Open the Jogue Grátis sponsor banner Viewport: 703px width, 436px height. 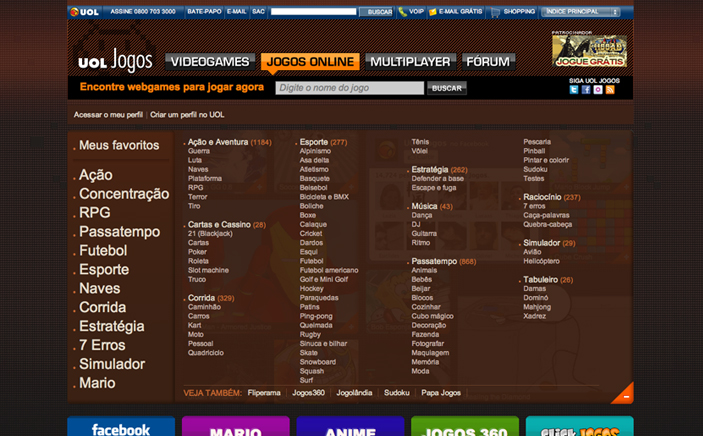click(589, 51)
